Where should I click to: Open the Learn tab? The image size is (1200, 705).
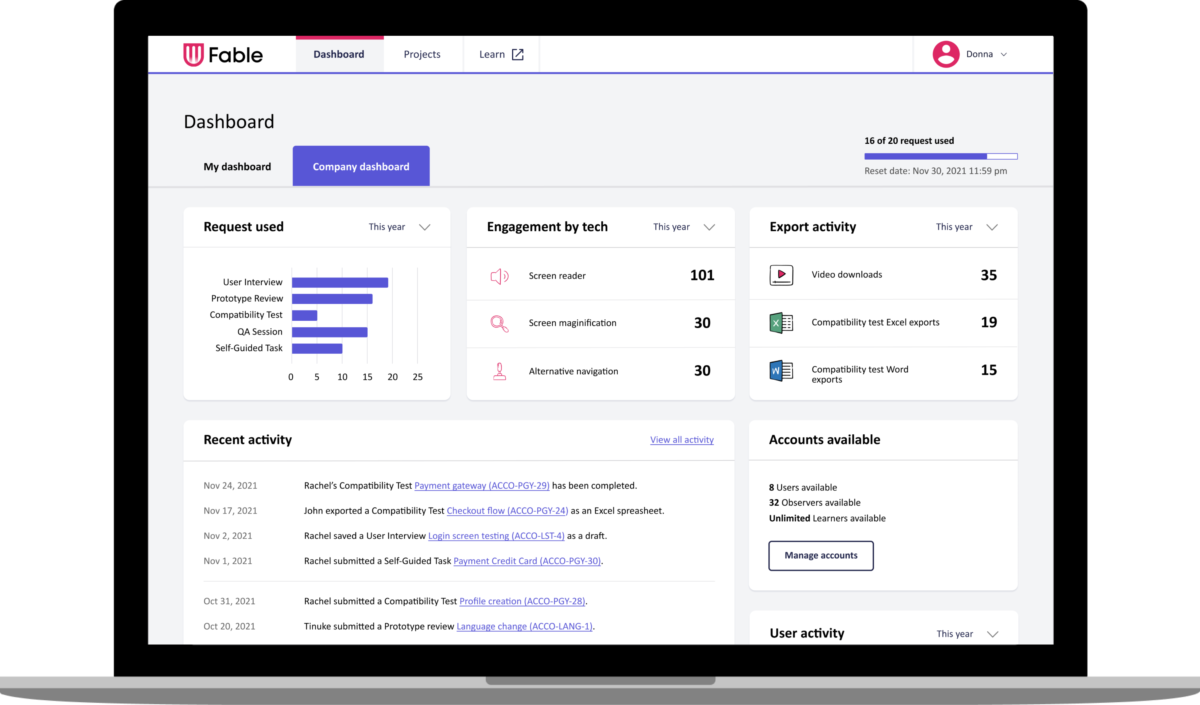[493, 54]
